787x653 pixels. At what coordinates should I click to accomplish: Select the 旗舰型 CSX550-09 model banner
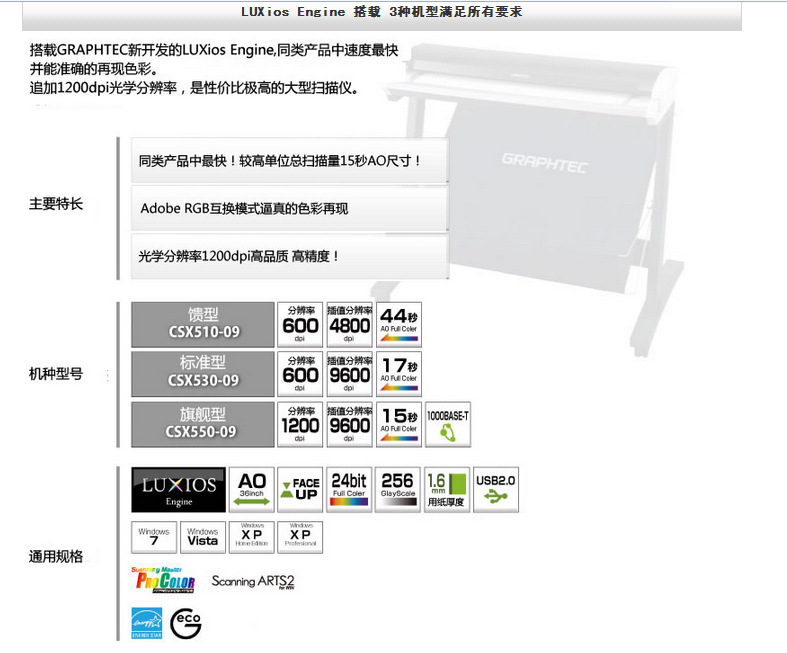(203, 424)
